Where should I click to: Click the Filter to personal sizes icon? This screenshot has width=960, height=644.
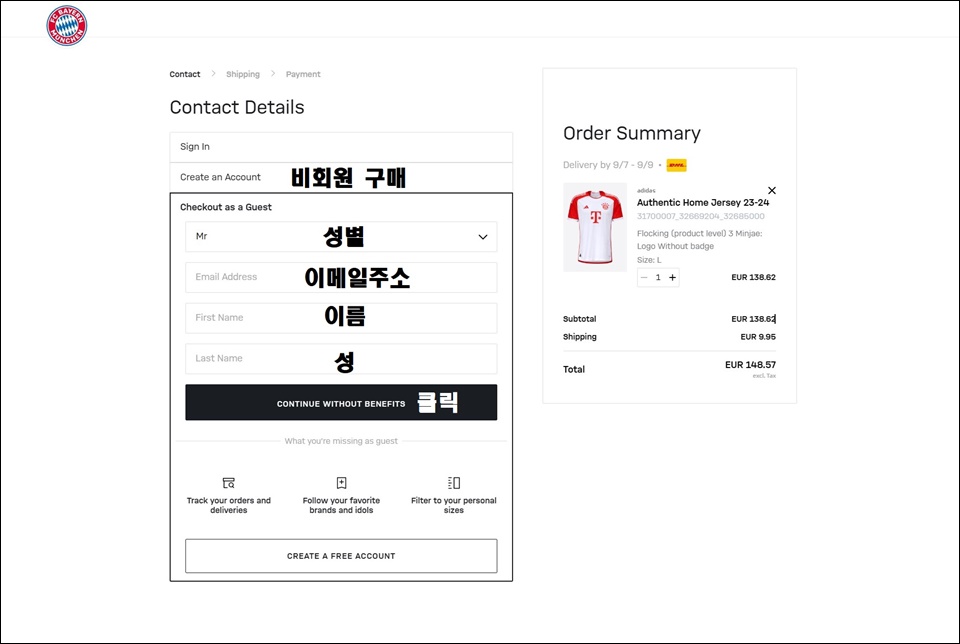[x=454, y=483]
